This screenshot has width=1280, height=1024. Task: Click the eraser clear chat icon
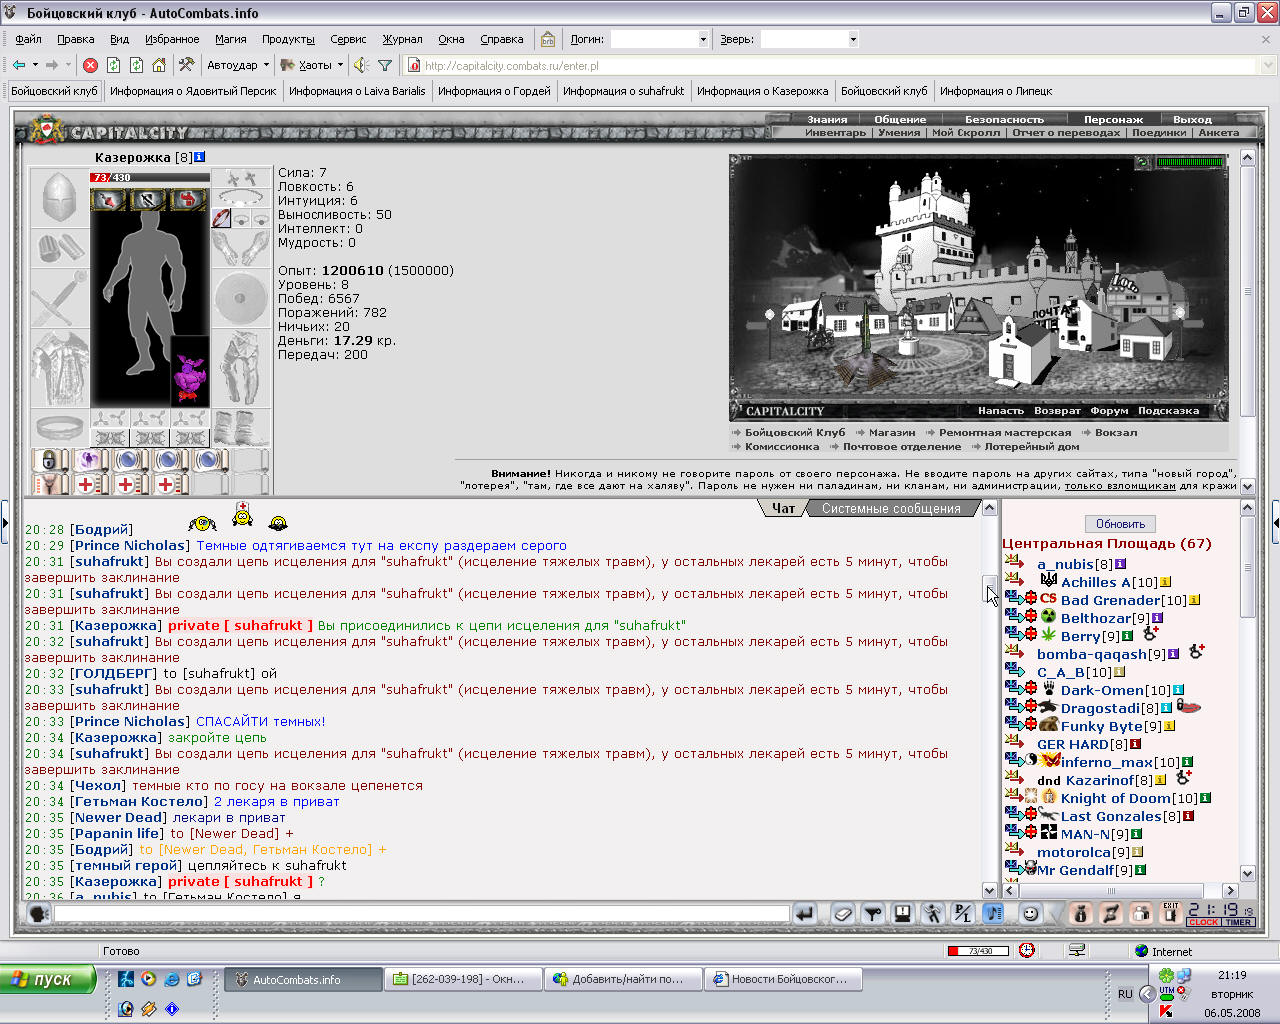click(x=843, y=913)
